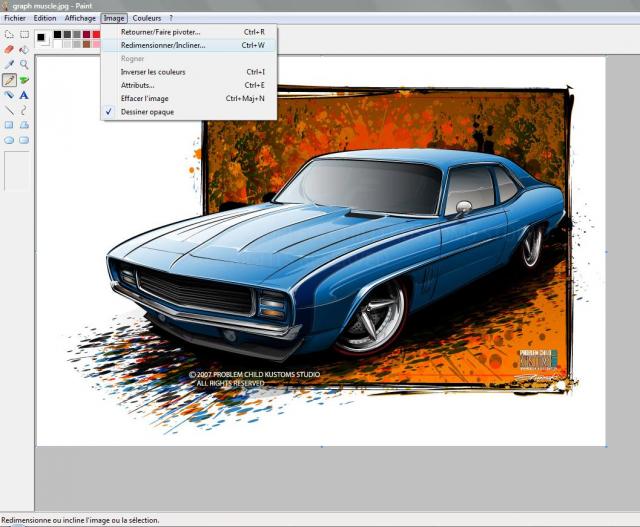Click Redimensionner/Incliner menu entry
Image resolution: width=640 pixels, height=527 pixels.
(189, 45)
